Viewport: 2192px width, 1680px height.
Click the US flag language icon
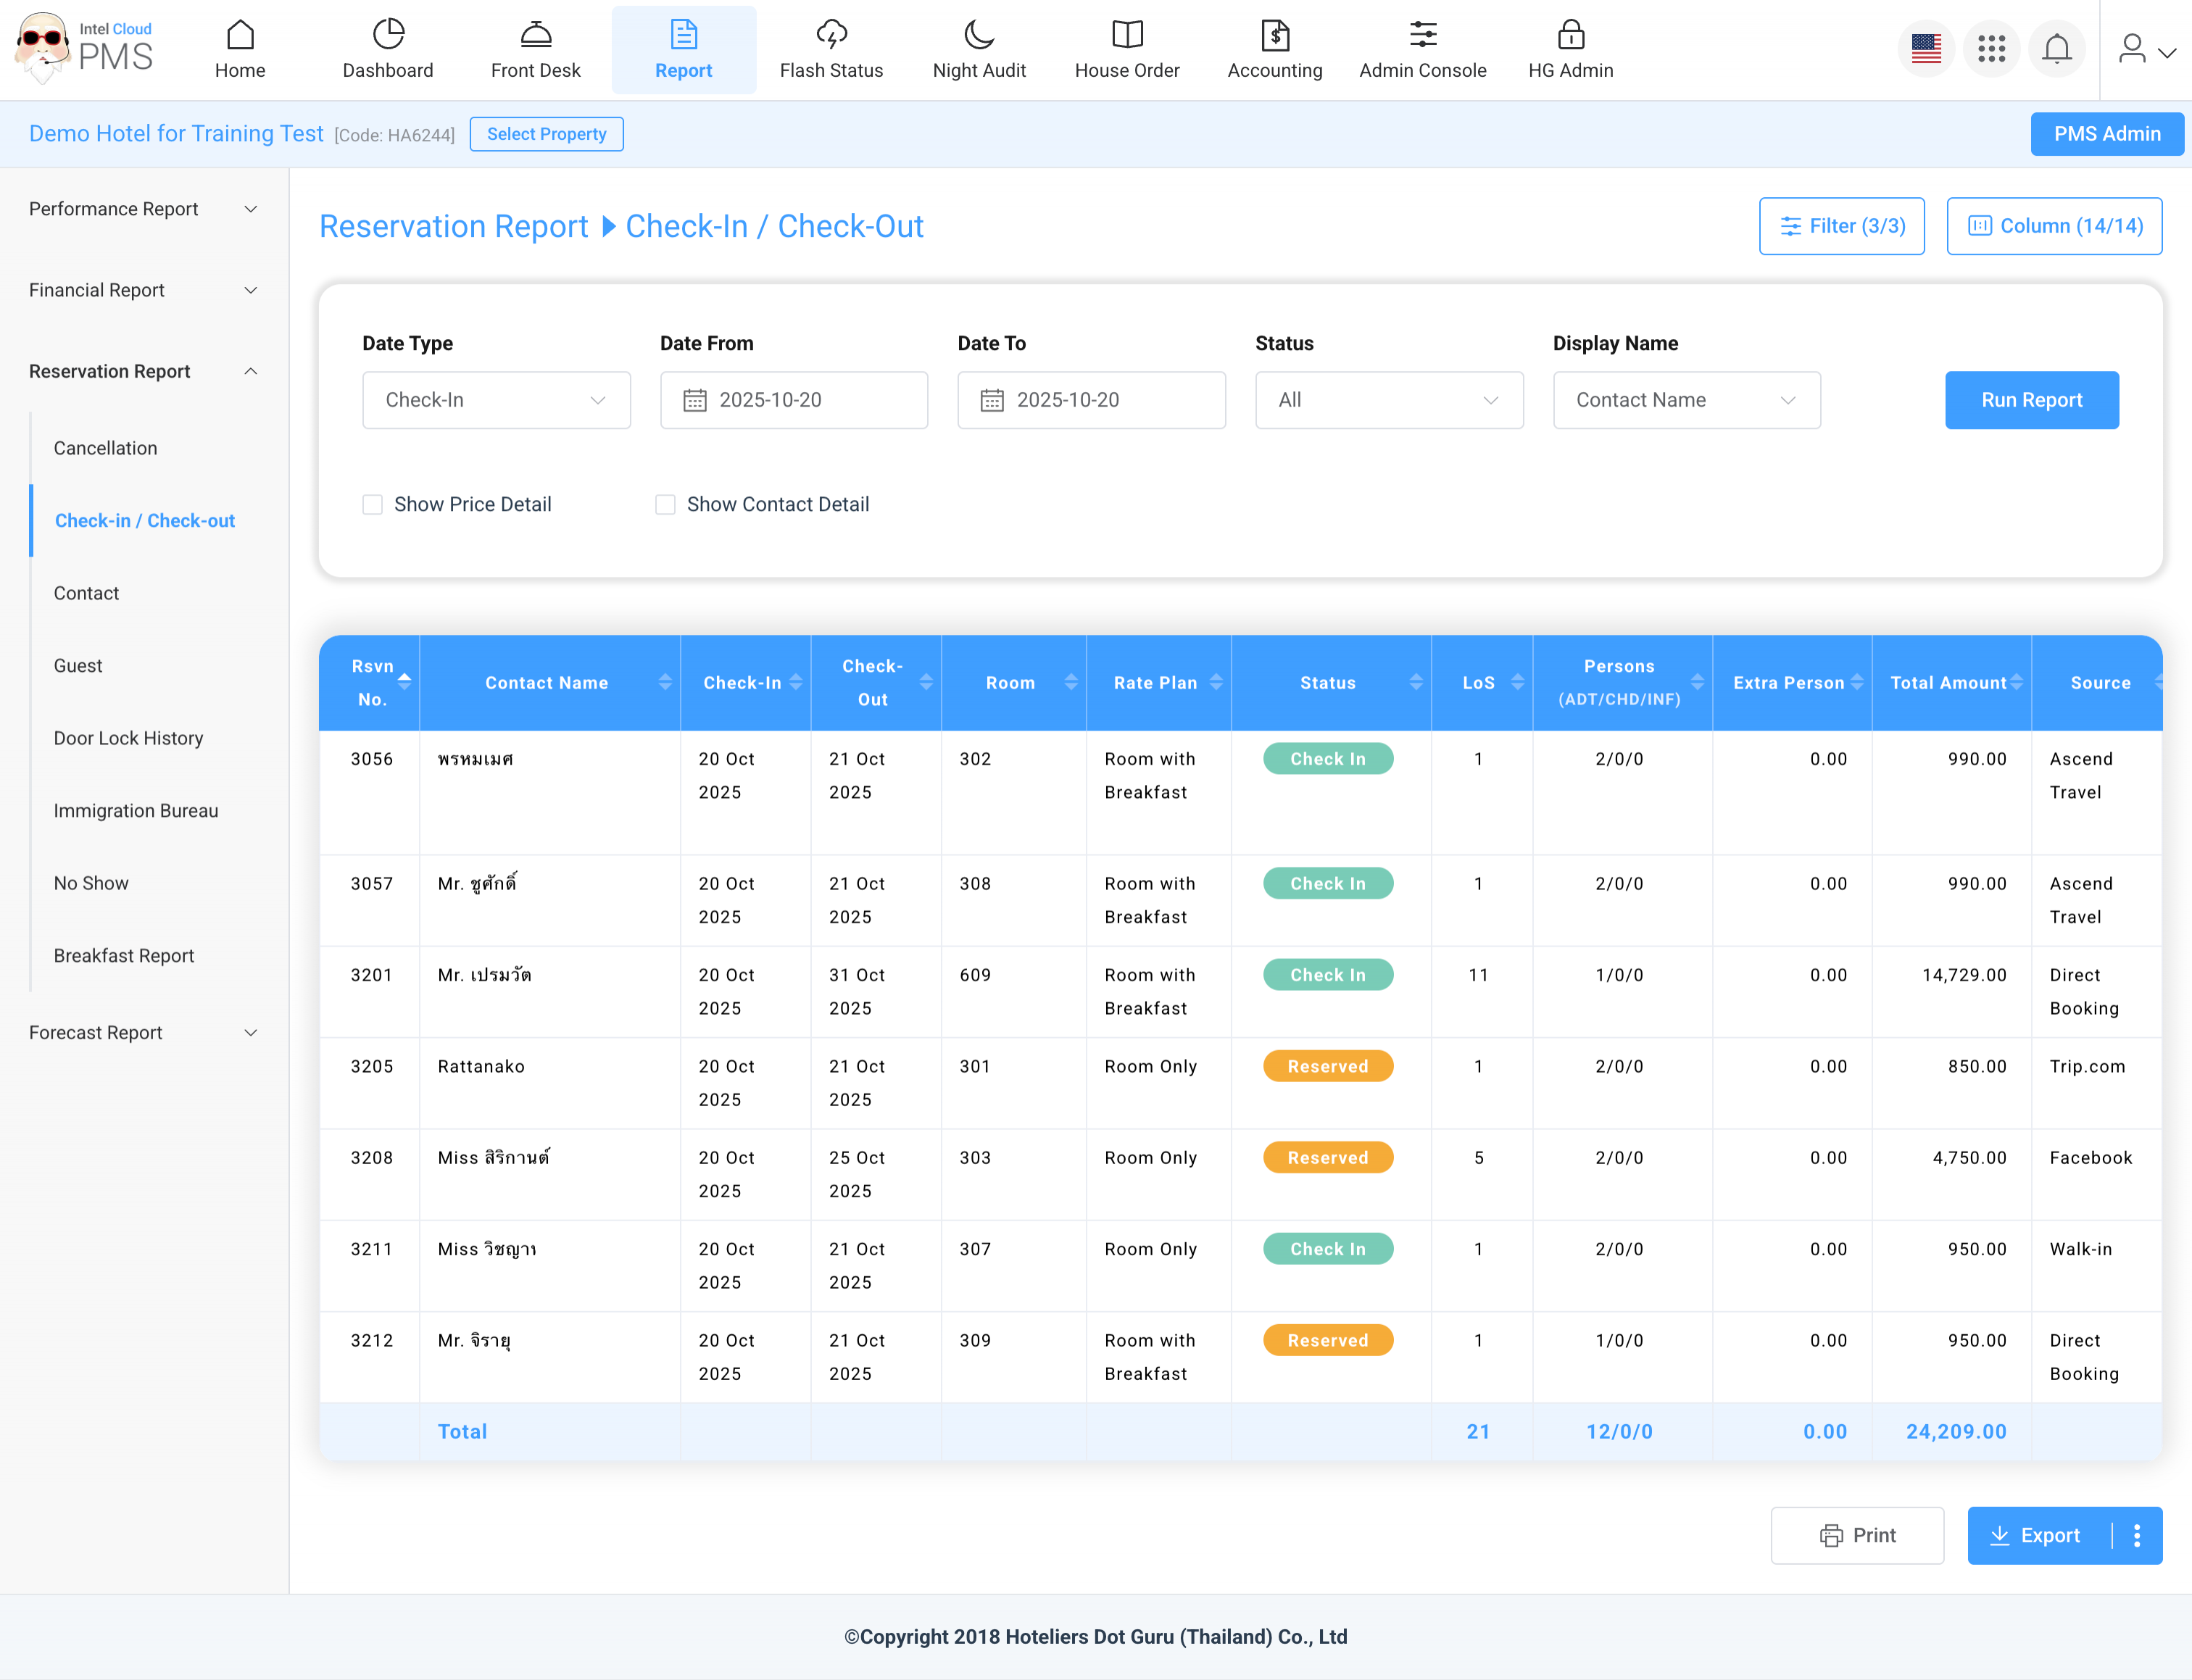[x=1925, y=49]
